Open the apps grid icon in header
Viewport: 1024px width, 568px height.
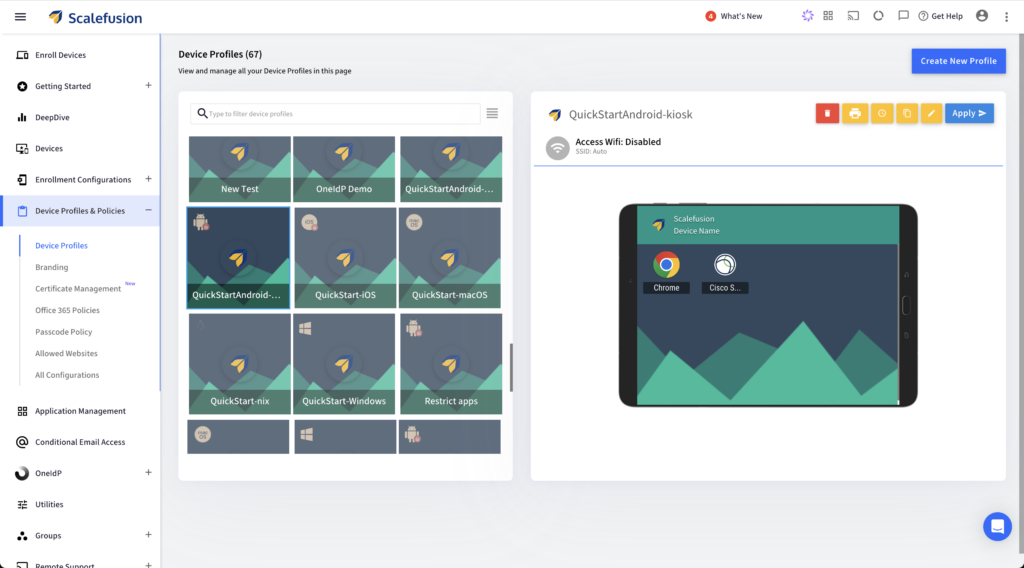pos(828,16)
